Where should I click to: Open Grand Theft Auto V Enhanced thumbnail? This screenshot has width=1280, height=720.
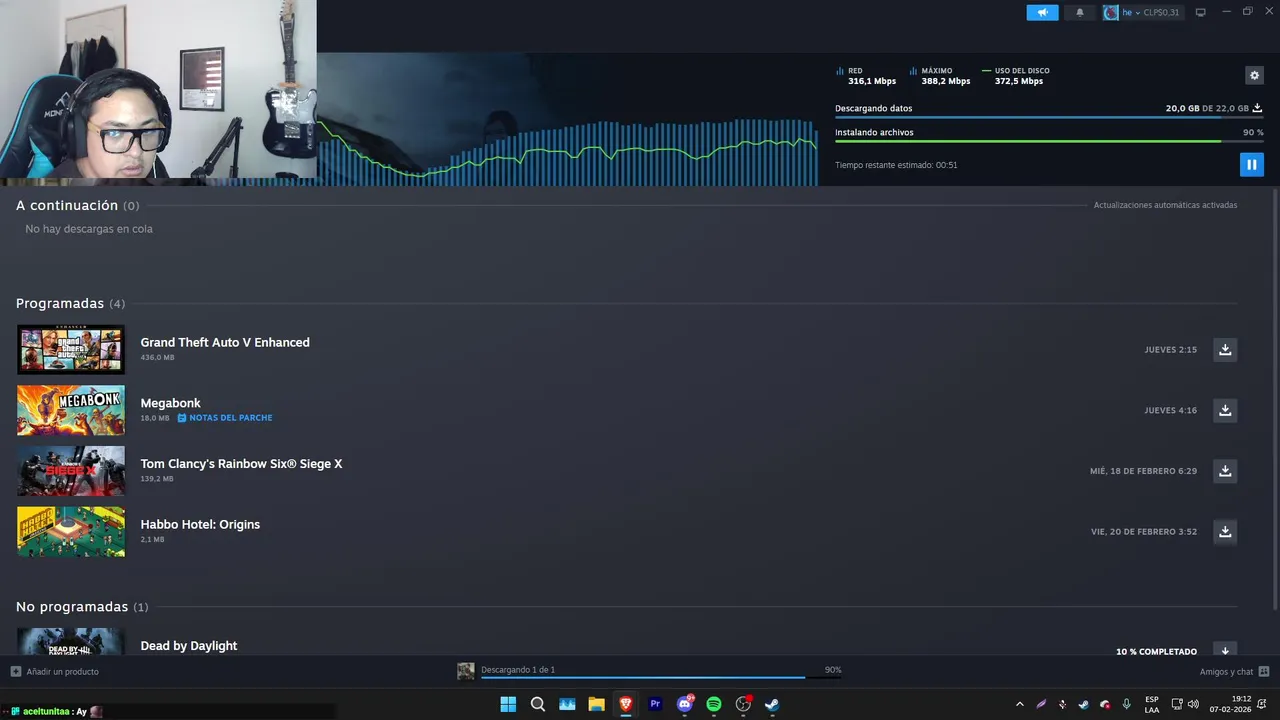[x=71, y=349]
